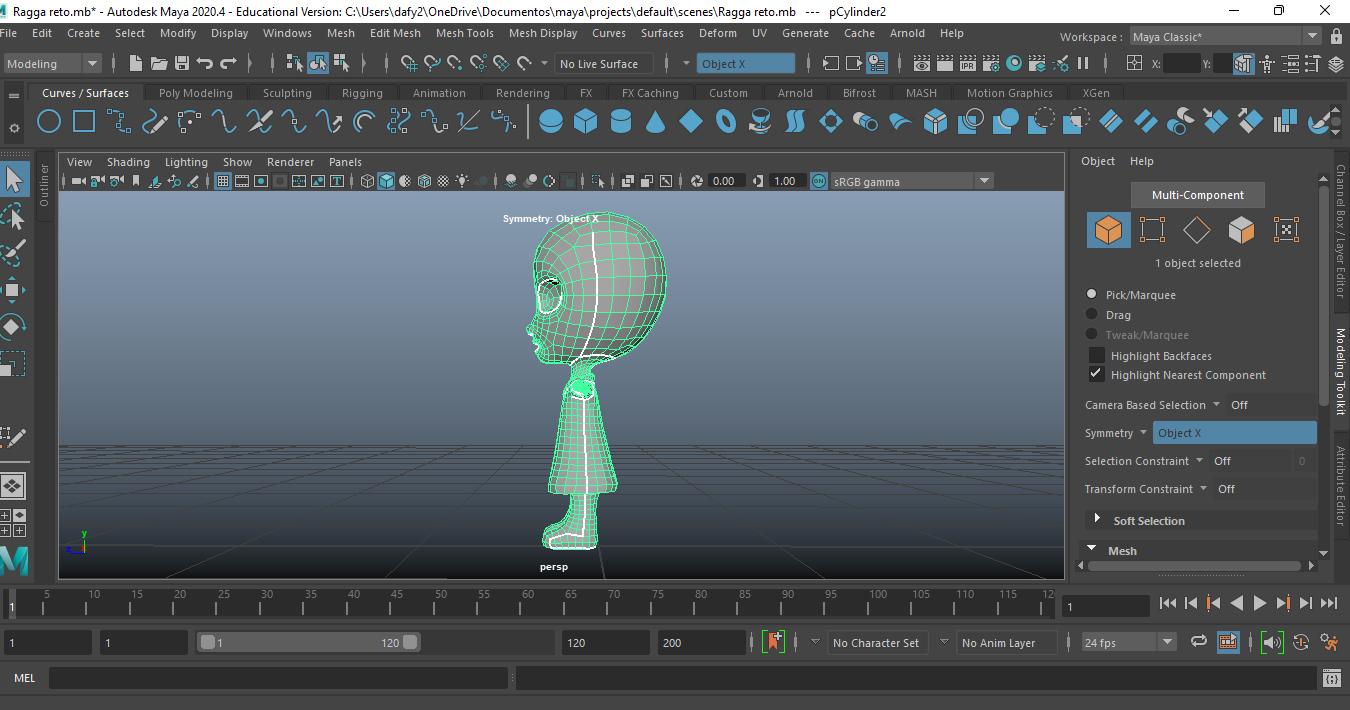Open the Modeling menu set dropdown

click(x=52, y=63)
